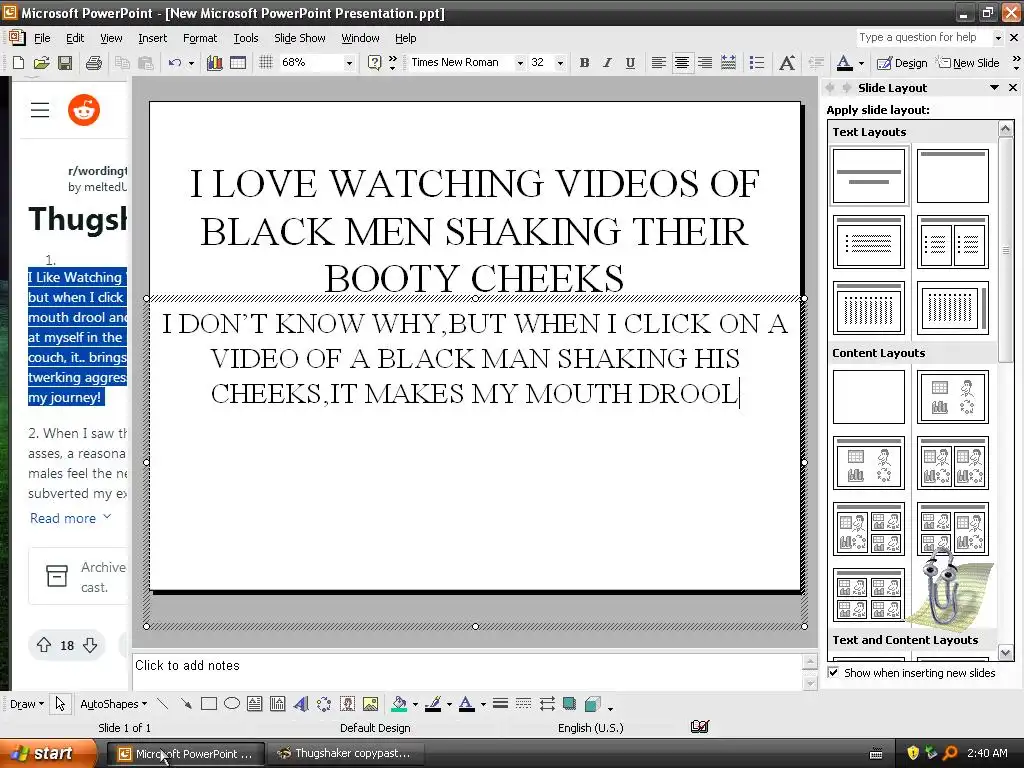Set text alignment to Align Right
This screenshot has width=1024, height=768.
(705, 63)
